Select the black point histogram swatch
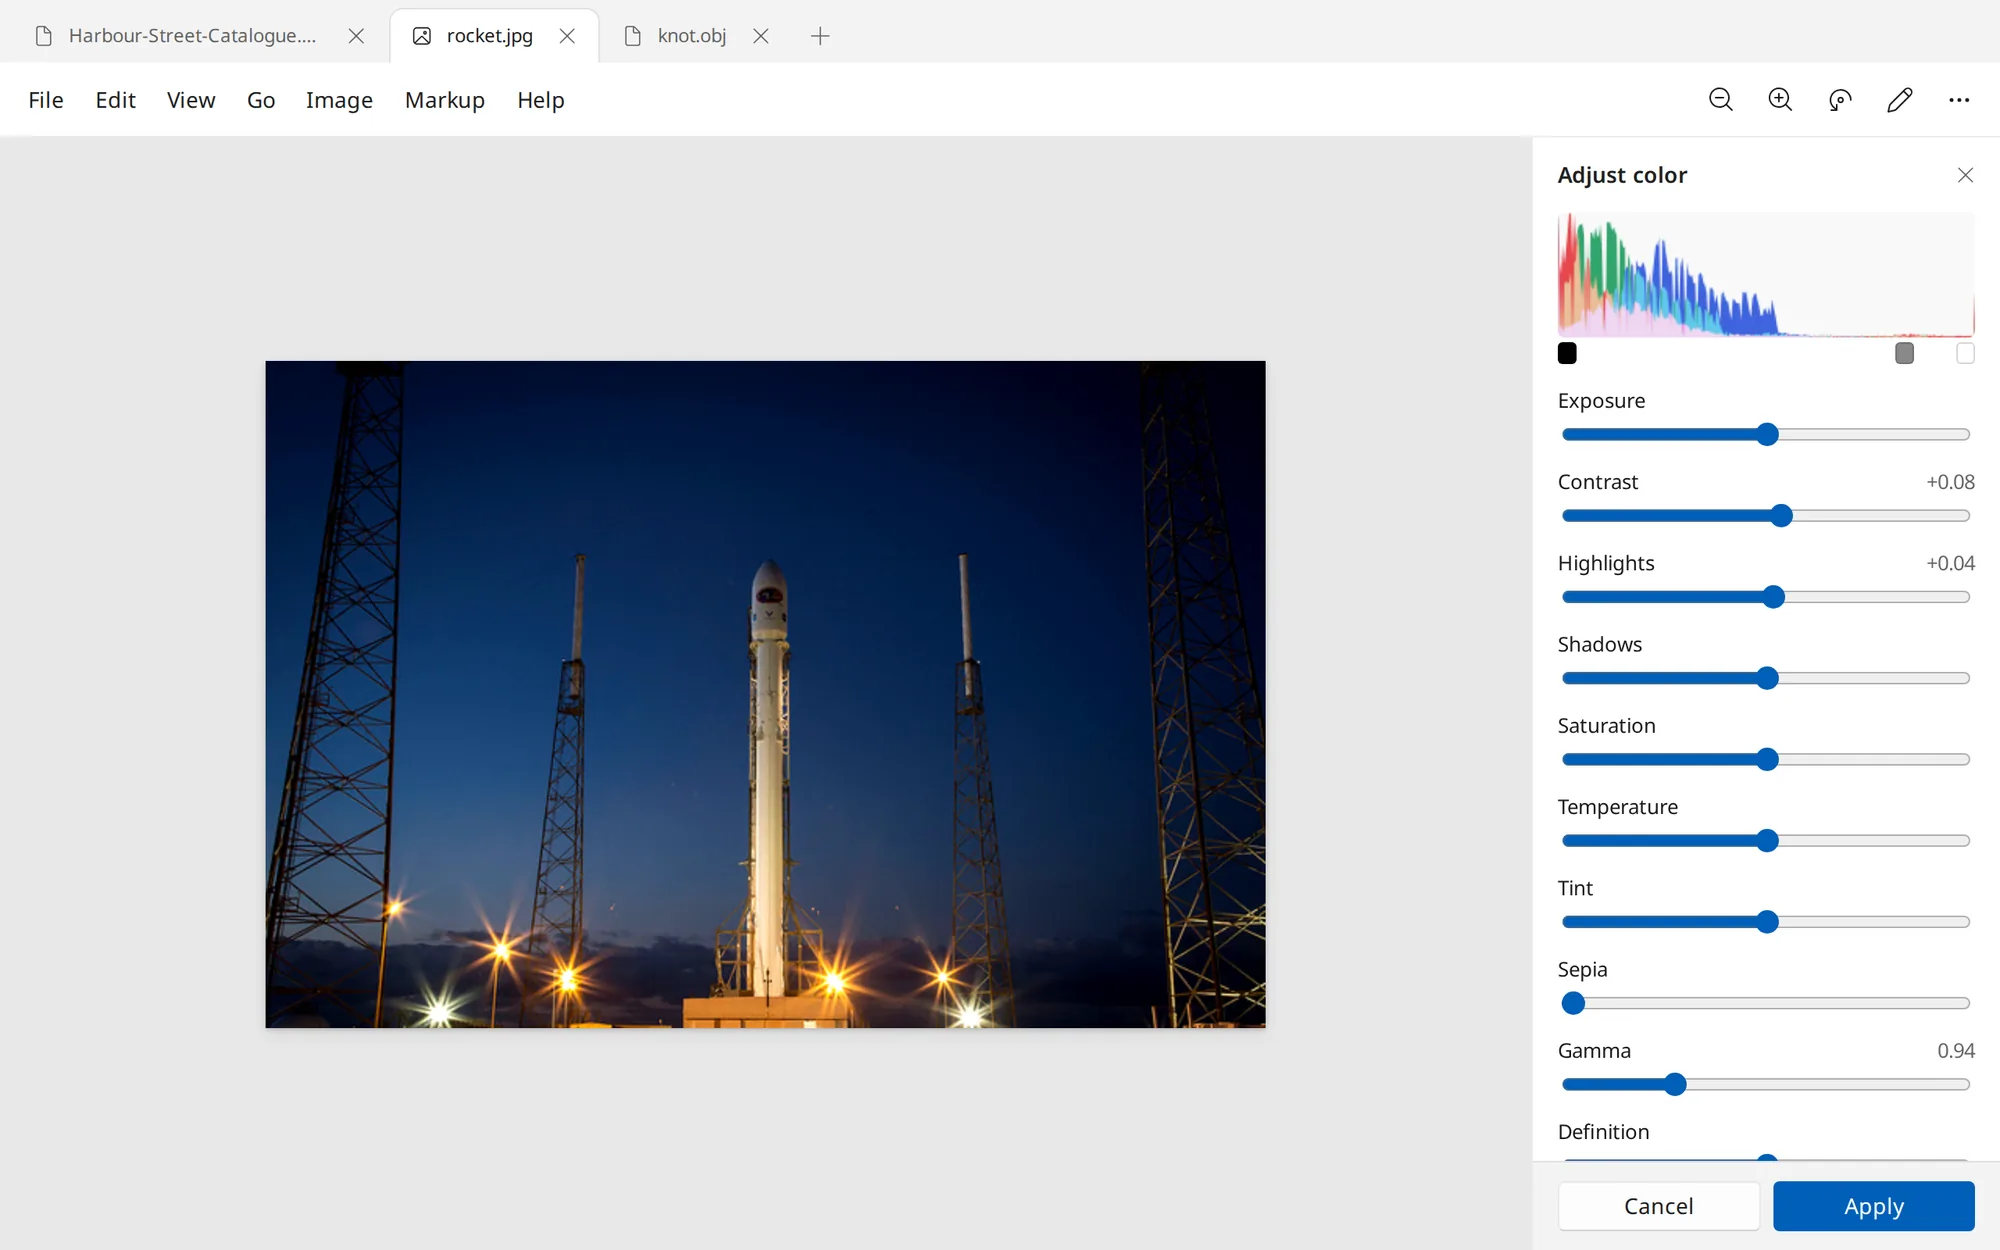2000x1250 pixels. [x=1567, y=353]
